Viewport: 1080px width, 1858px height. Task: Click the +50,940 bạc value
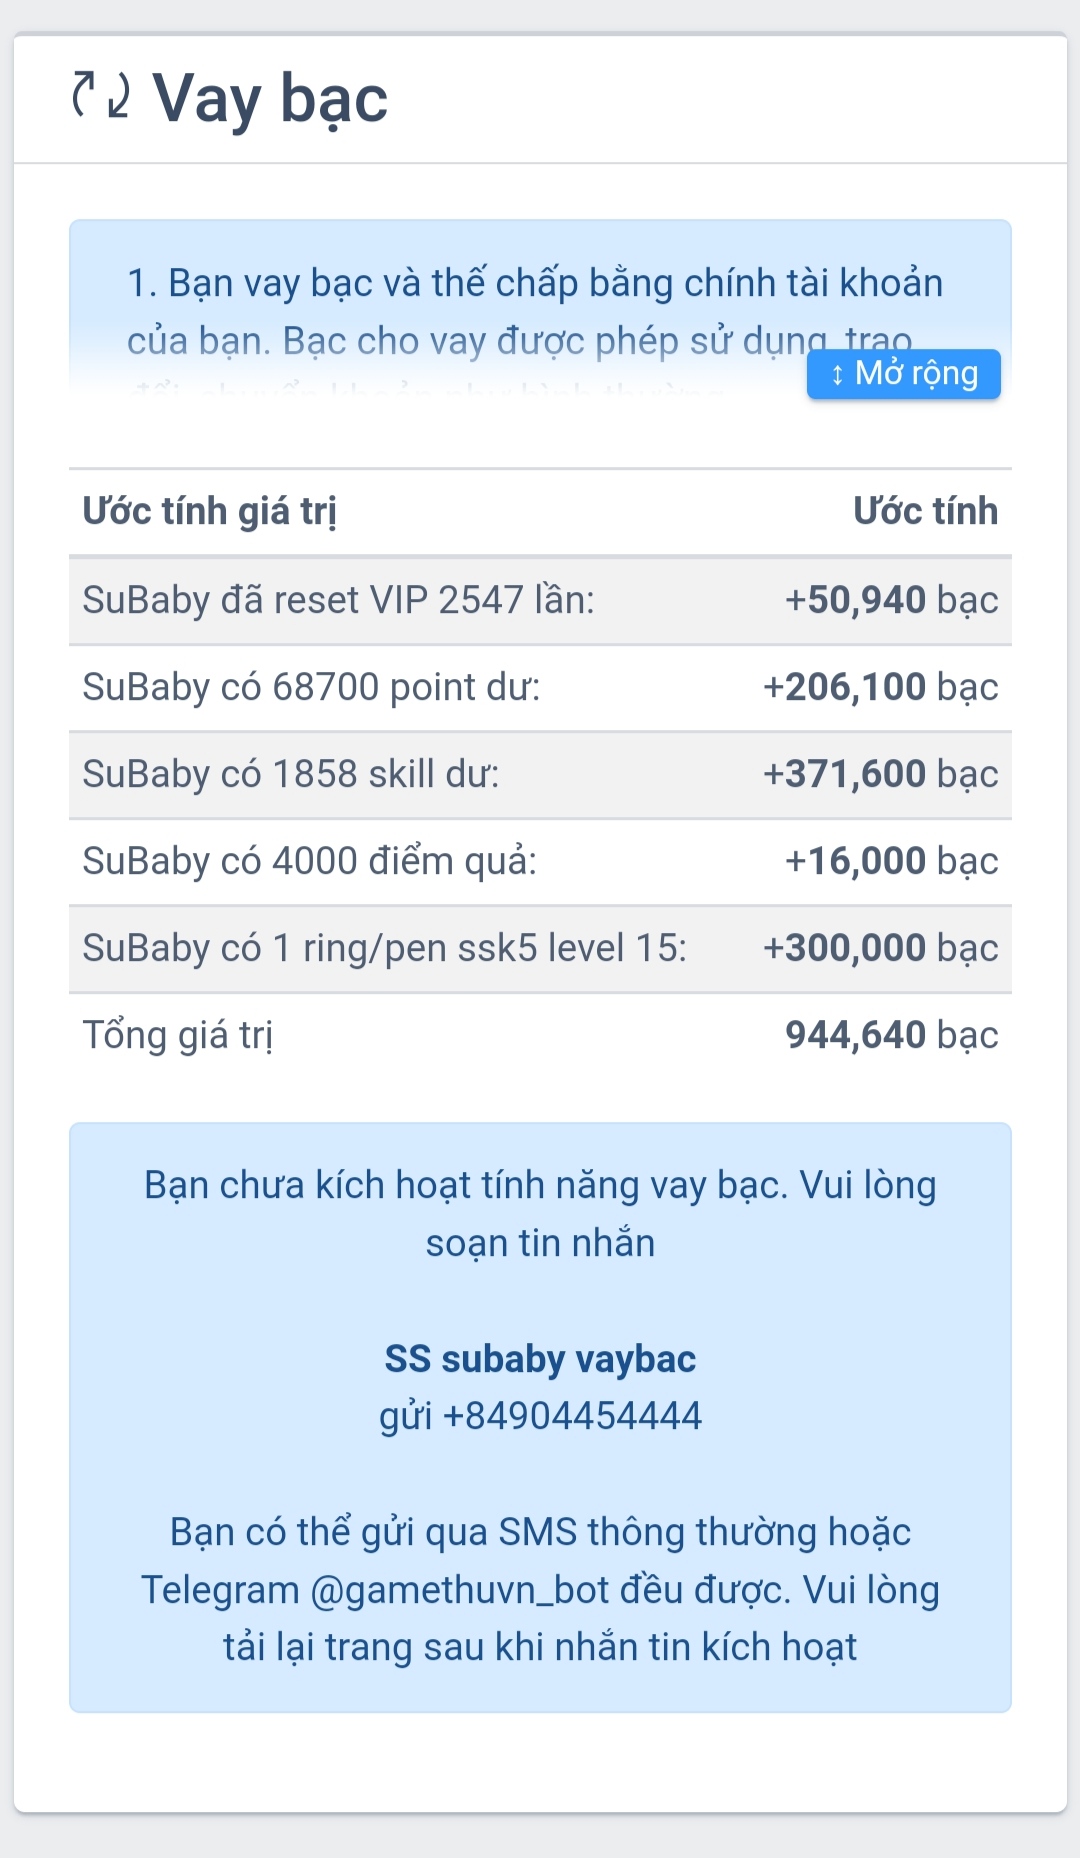891,600
